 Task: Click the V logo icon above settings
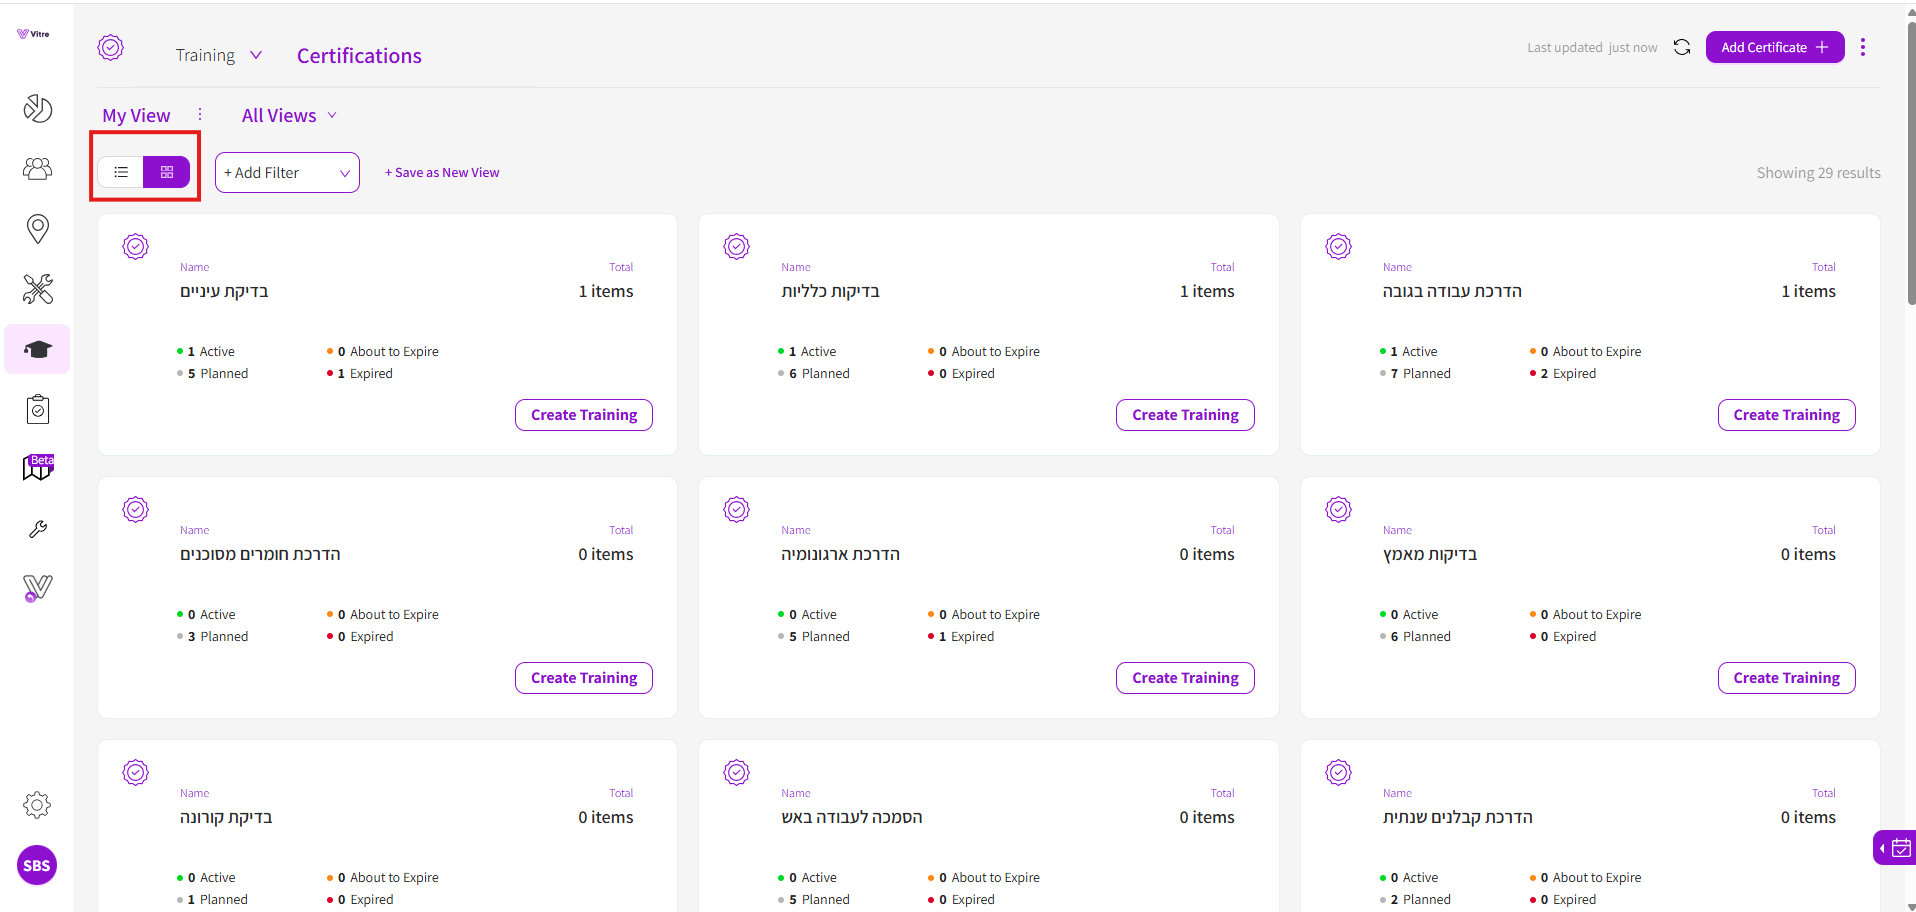(38, 588)
